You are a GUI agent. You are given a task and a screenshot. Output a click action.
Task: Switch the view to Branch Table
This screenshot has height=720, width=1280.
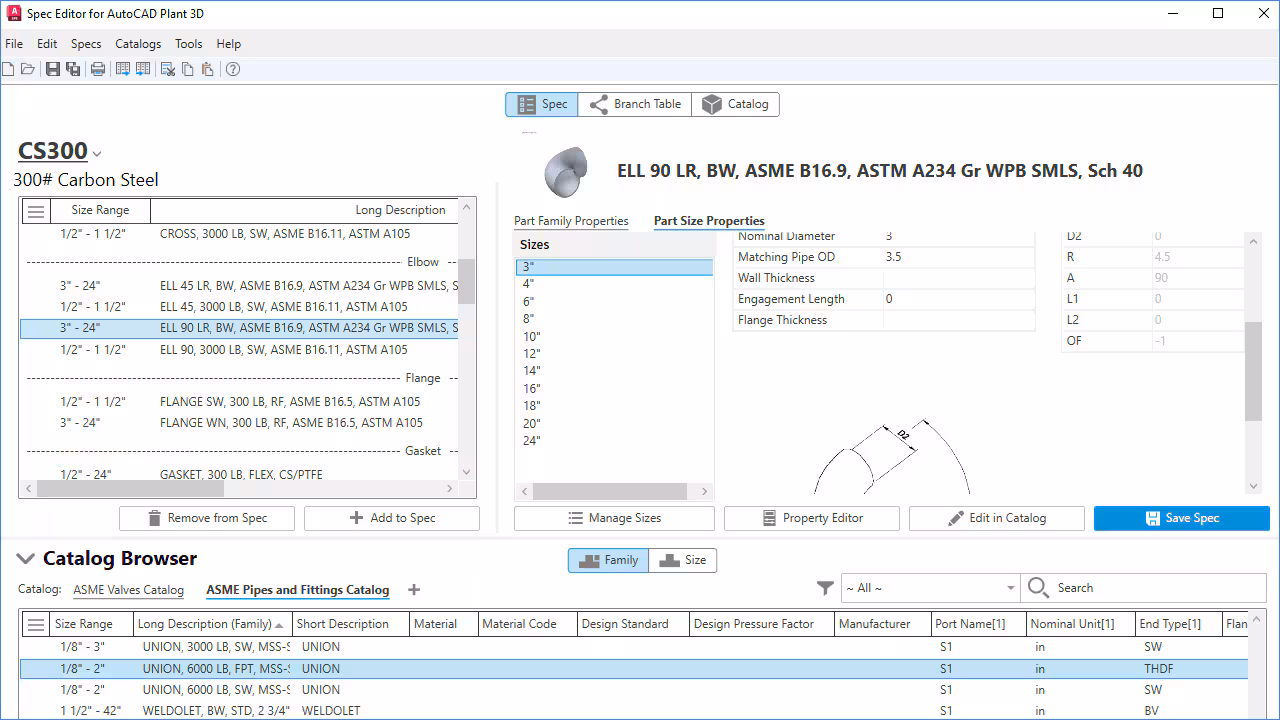click(634, 104)
